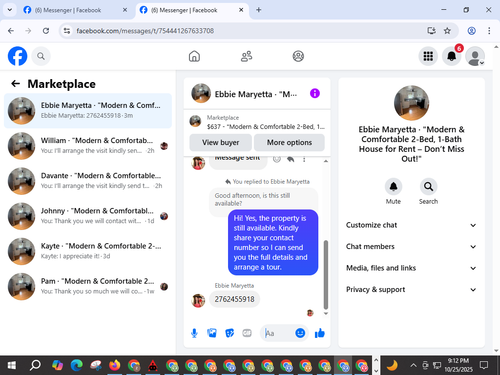This screenshot has height=375, width=500.
Task: Search in conversation magnifier icon
Action: (428, 186)
